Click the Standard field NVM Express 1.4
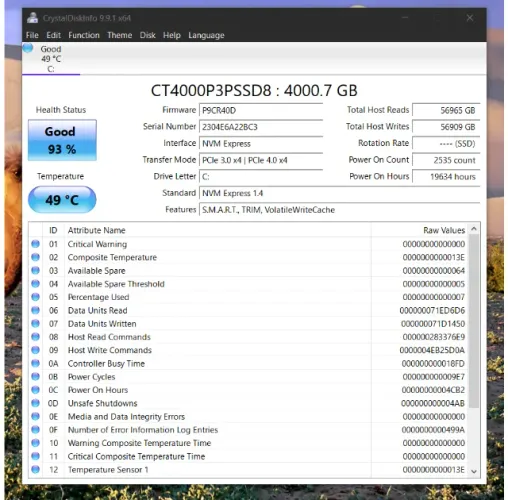Image resolution: width=508 pixels, height=500 pixels. (339, 193)
